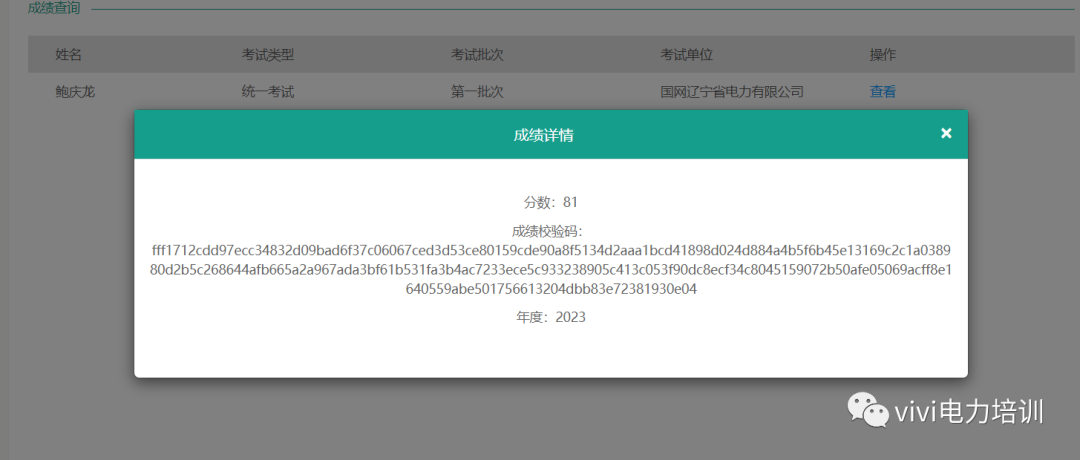Viewport: 1080px width, 460px height.
Task: Click the 考试类型 column header
Action: click(x=267, y=54)
